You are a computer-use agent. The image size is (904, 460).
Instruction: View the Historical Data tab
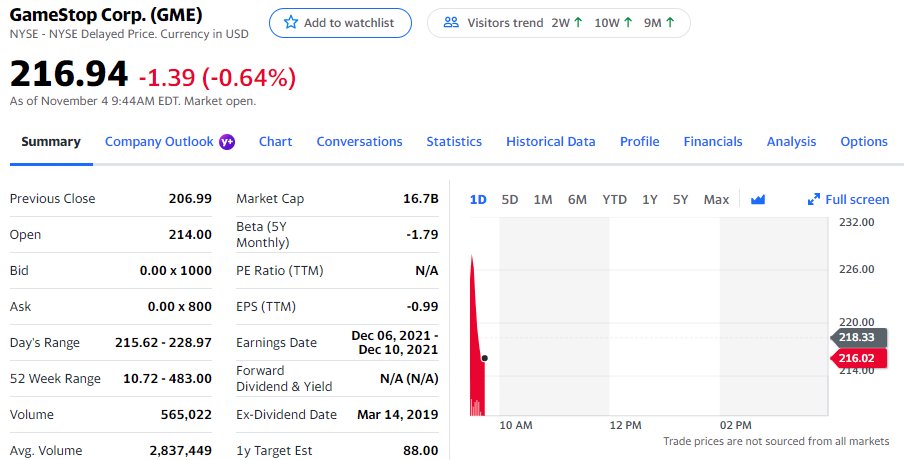(551, 142)
